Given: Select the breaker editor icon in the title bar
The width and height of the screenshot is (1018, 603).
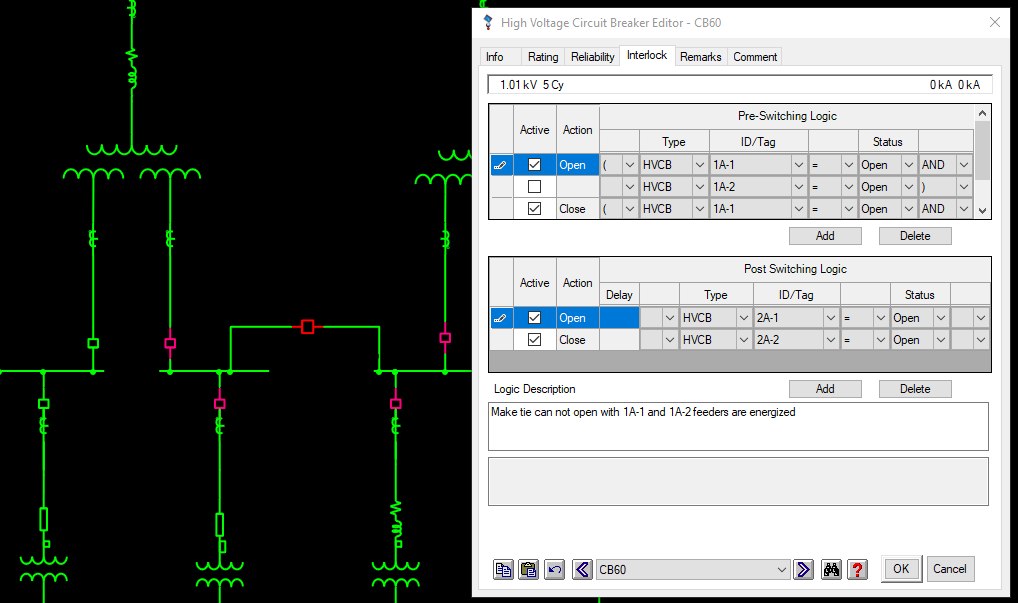Looking at the screenshot, I should coord(487,21).
